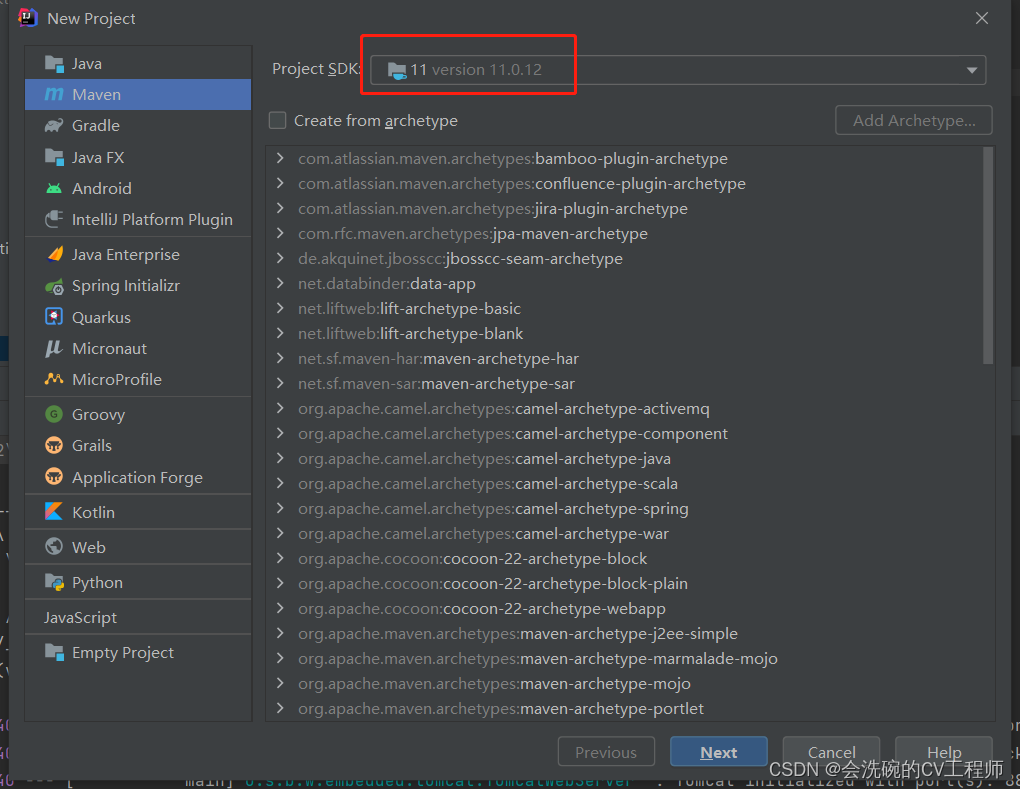The image size is (1020, 789).
Task: Select Spring Initializr project type
Action: pyautogui.click(x=138, y=286)
